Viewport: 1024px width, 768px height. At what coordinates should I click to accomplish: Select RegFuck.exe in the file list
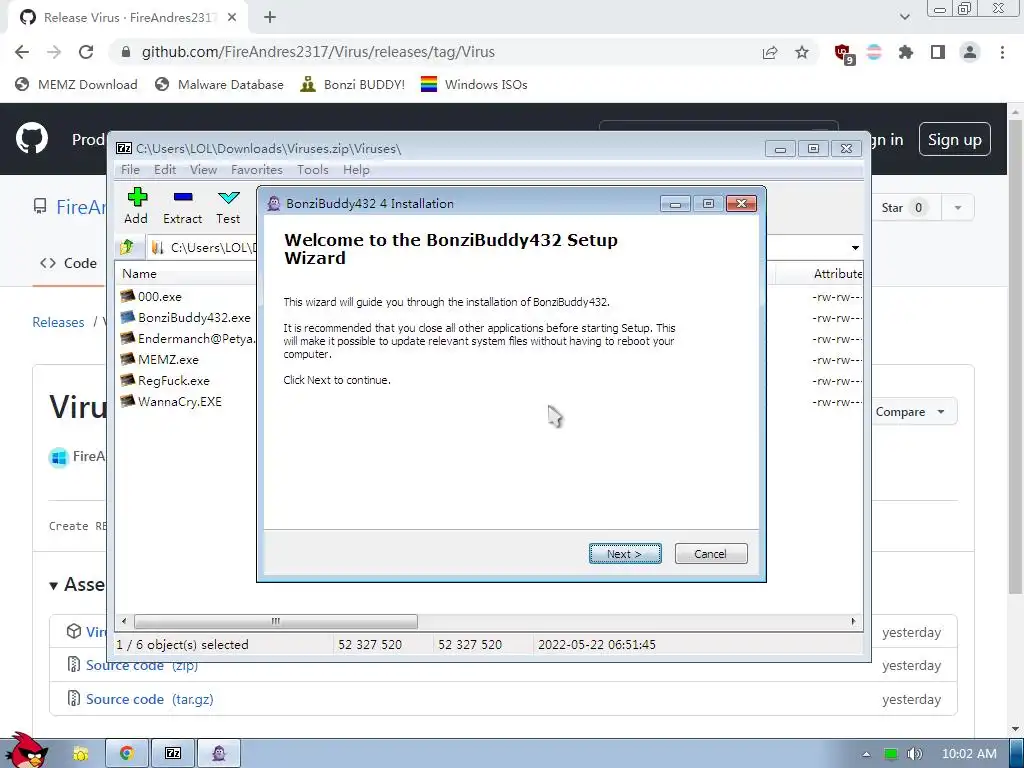(x=174, y=380)
